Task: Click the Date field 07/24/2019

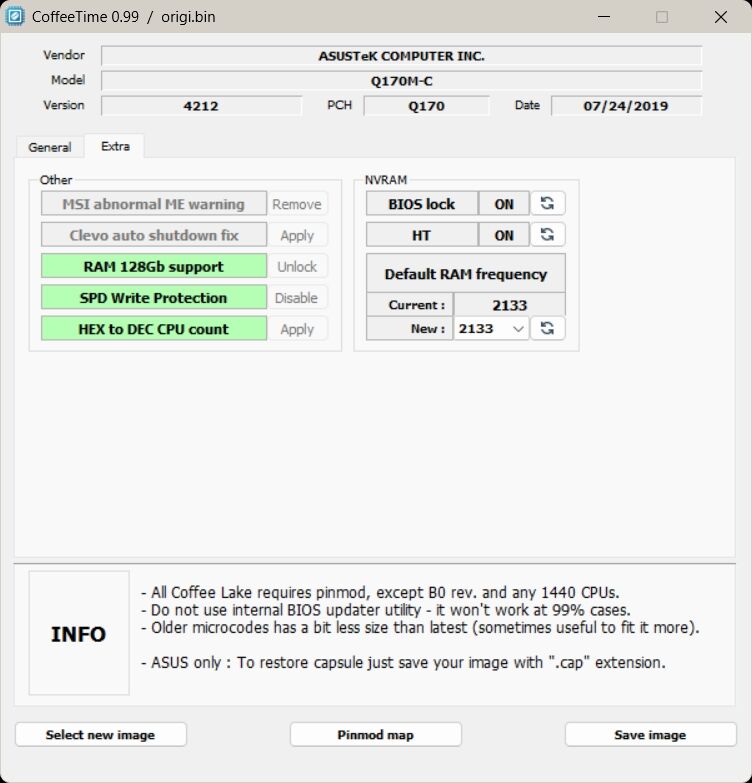Action: pos(626,105)
